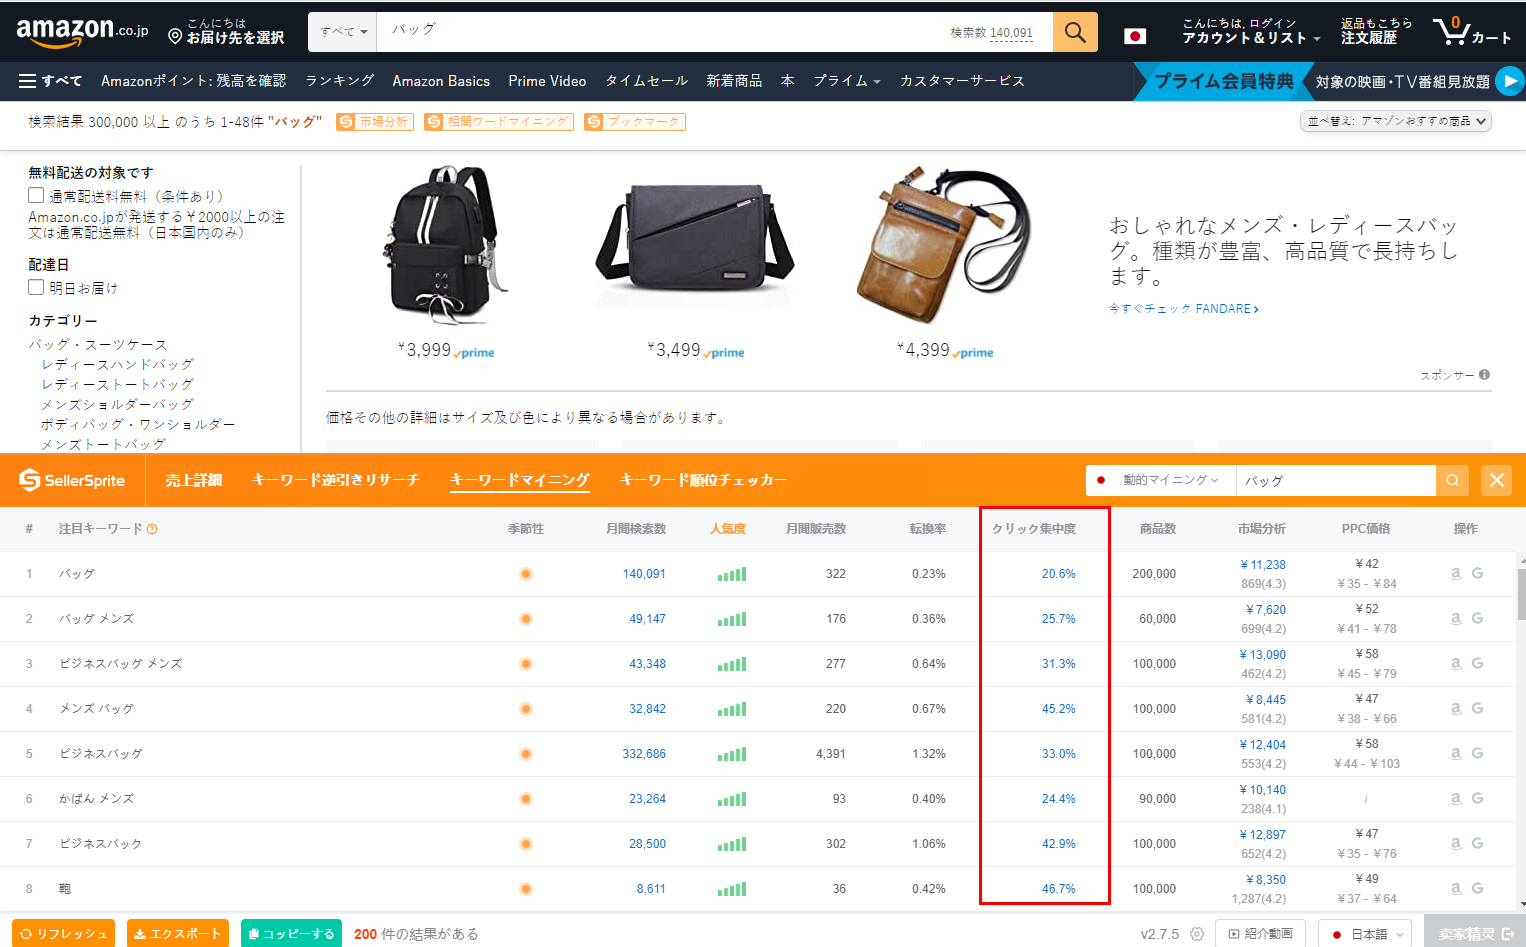Click the コッピーする button

[291, 934]
